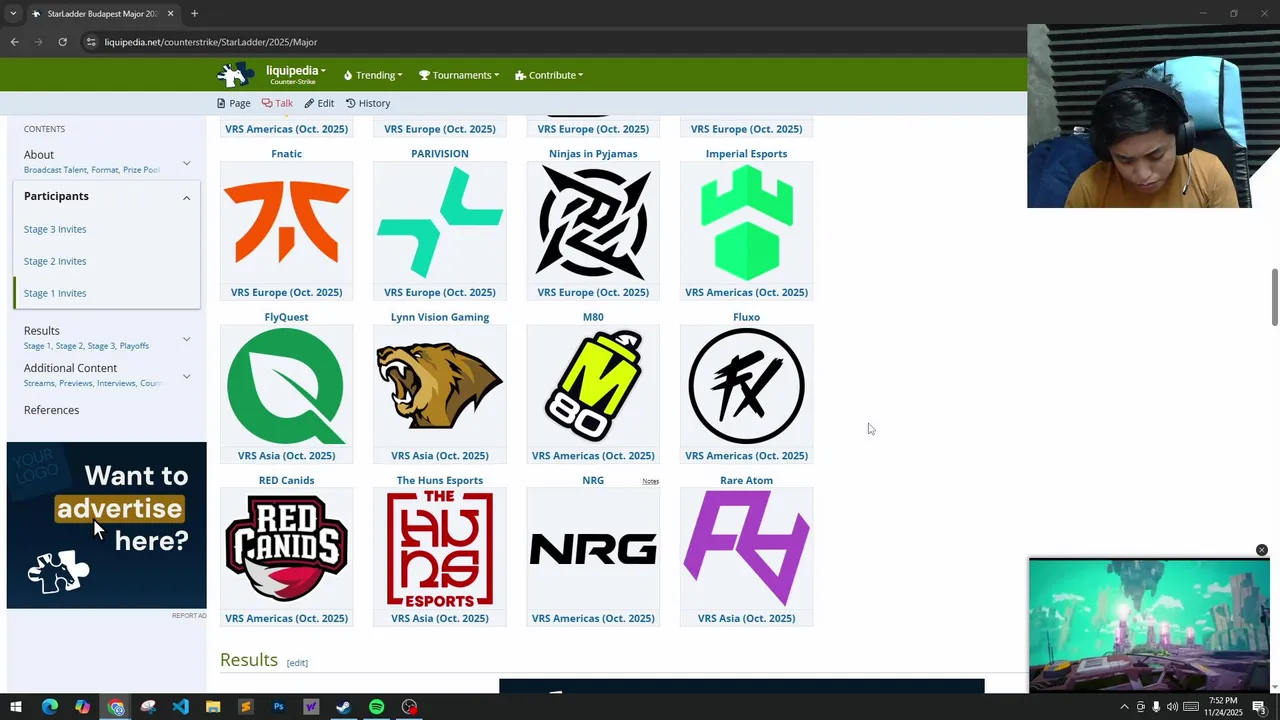Switch to the Edit tab
This screenshot has height=720, width=1280.
319,103
